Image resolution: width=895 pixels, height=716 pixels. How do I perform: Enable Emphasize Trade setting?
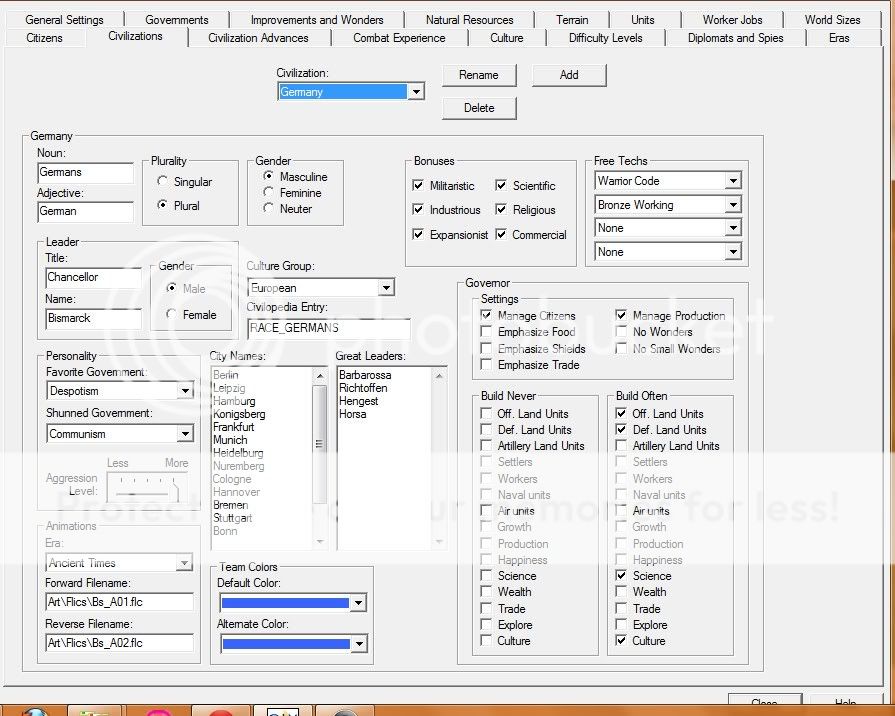tap(486, 364)
